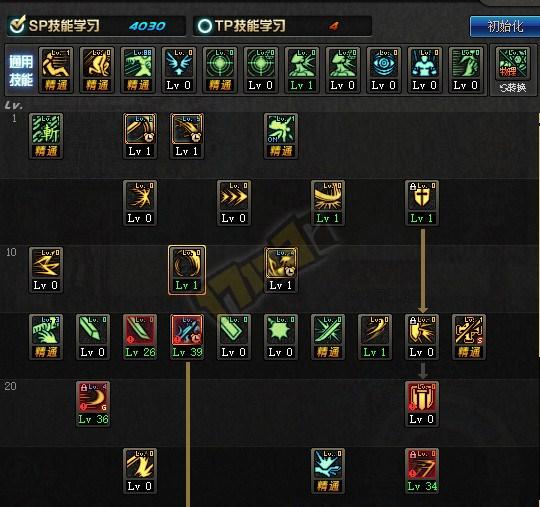Click the red pillar gate Lv 0 skill
The image size is (540, 507).
tap(422, 404)
